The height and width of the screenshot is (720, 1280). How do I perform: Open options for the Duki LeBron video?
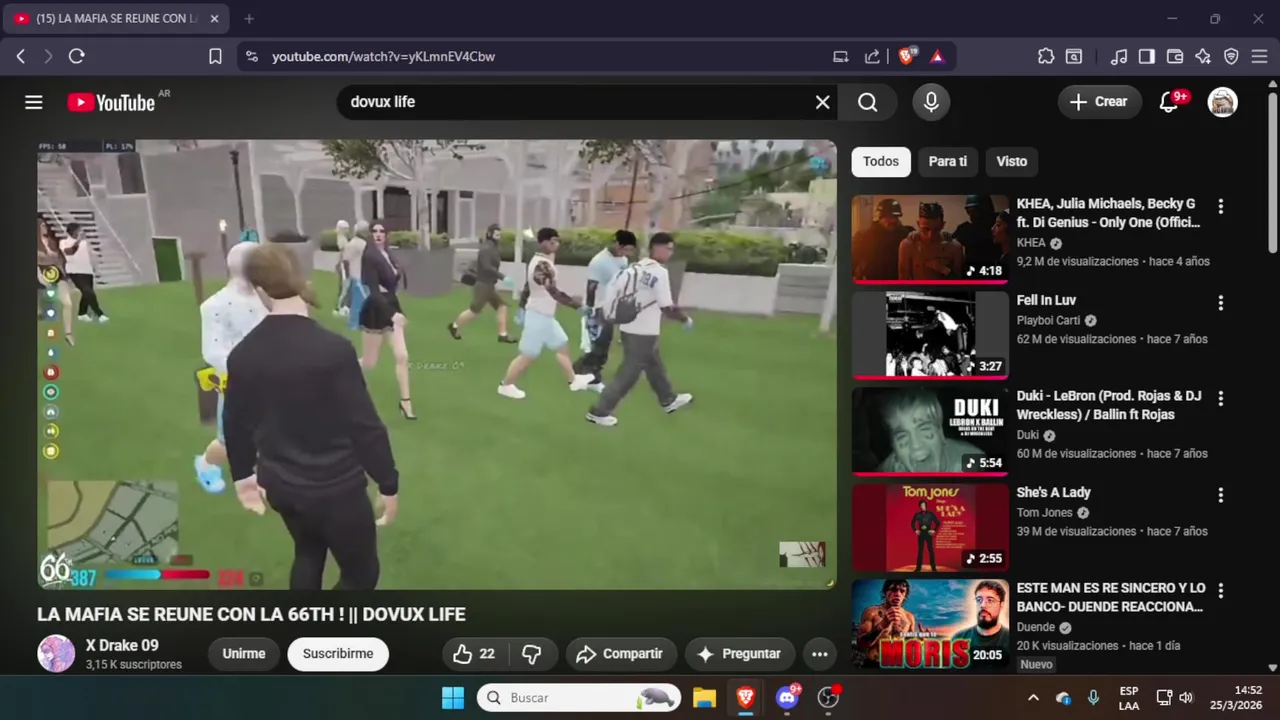click(1220, 398)
